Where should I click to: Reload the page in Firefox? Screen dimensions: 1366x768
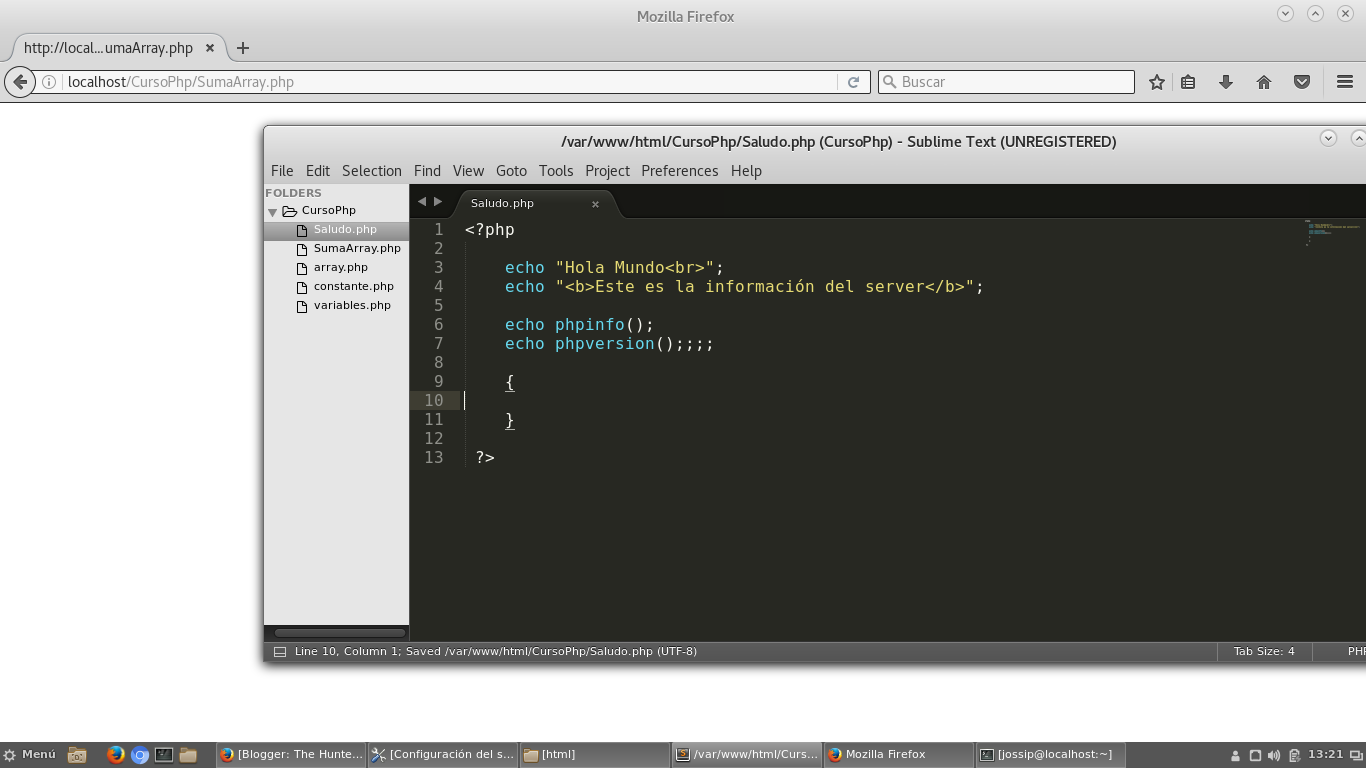[853, 82]
